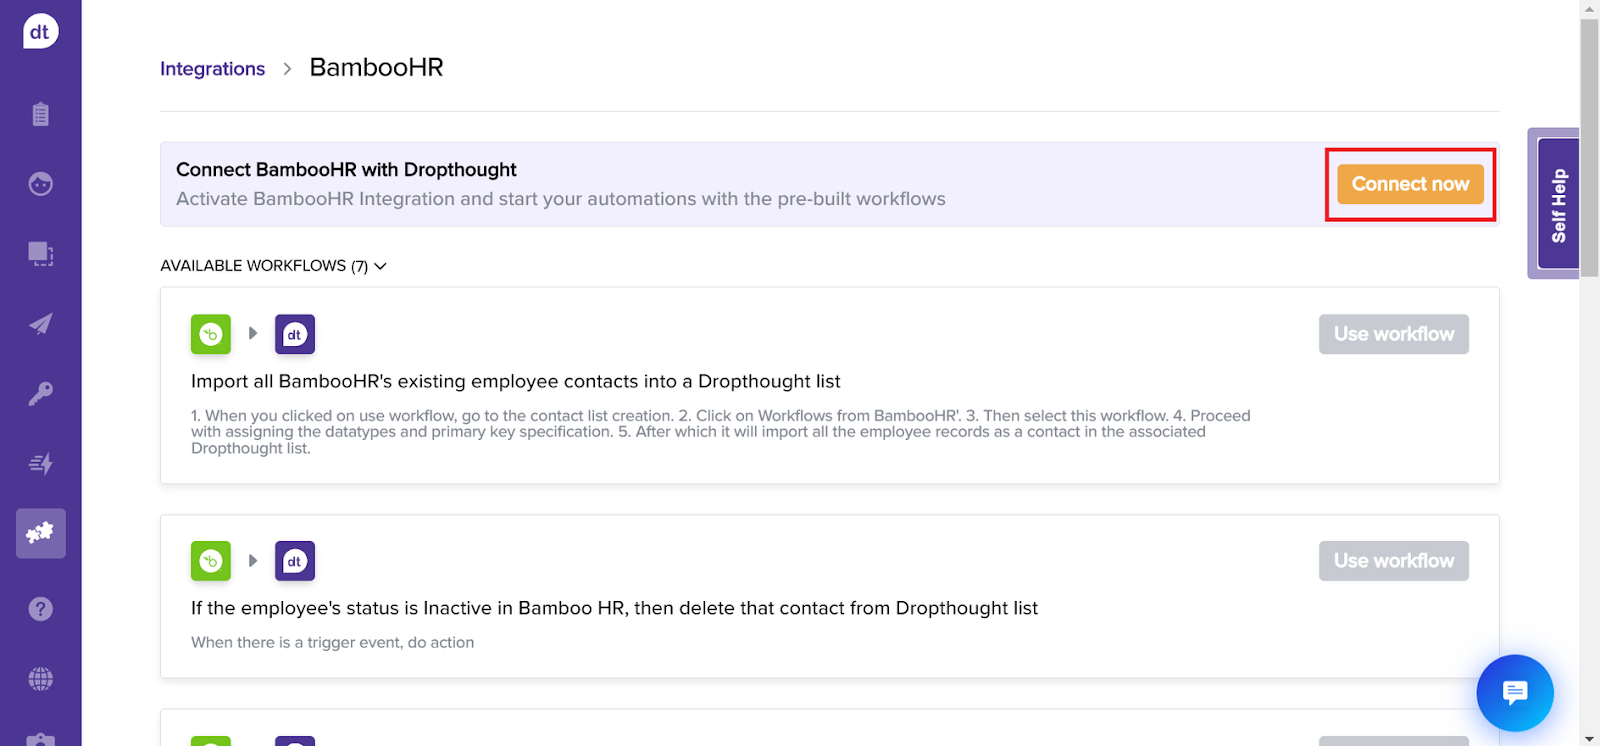The image size is (1600, 746).
Task: Open the face icon in sidebar
Action: [40, 184]
